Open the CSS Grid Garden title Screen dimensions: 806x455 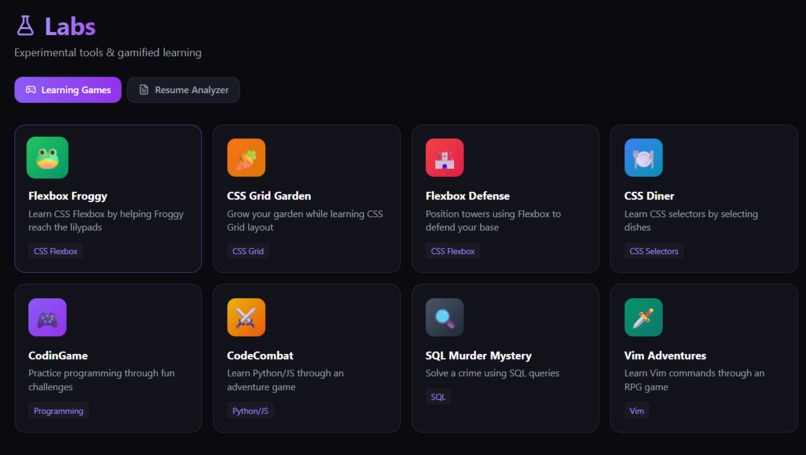pos(269,196)
